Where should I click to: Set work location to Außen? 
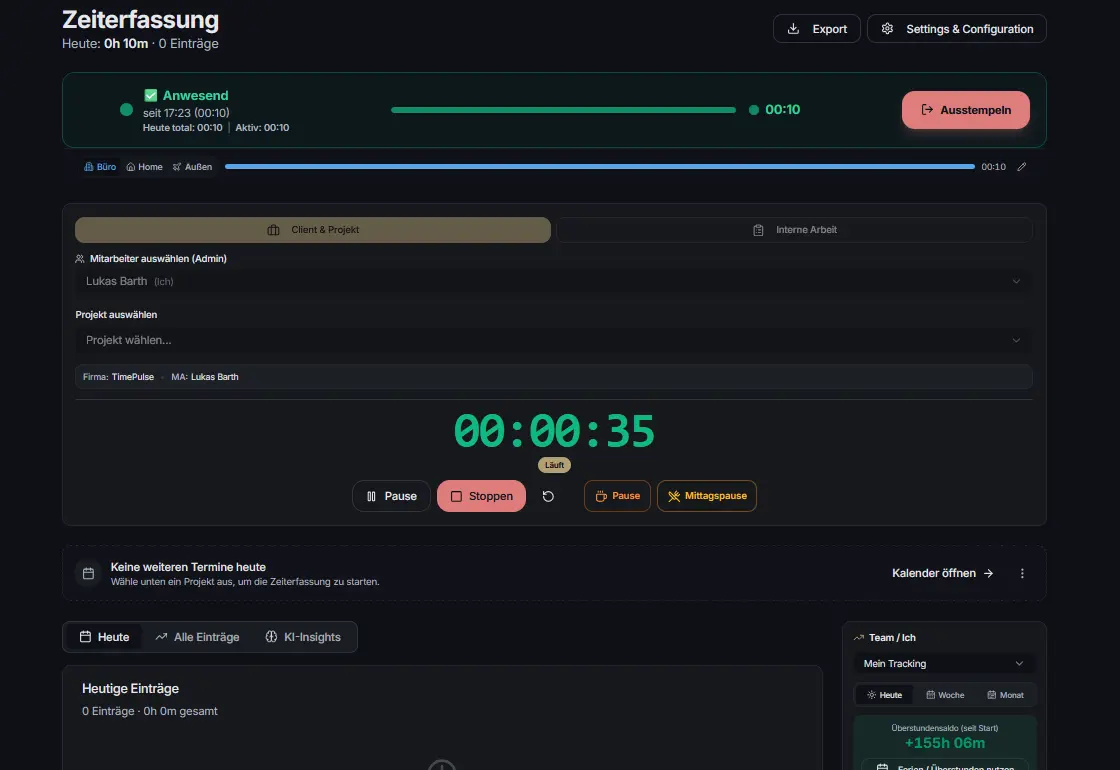[x=193, y=166]
